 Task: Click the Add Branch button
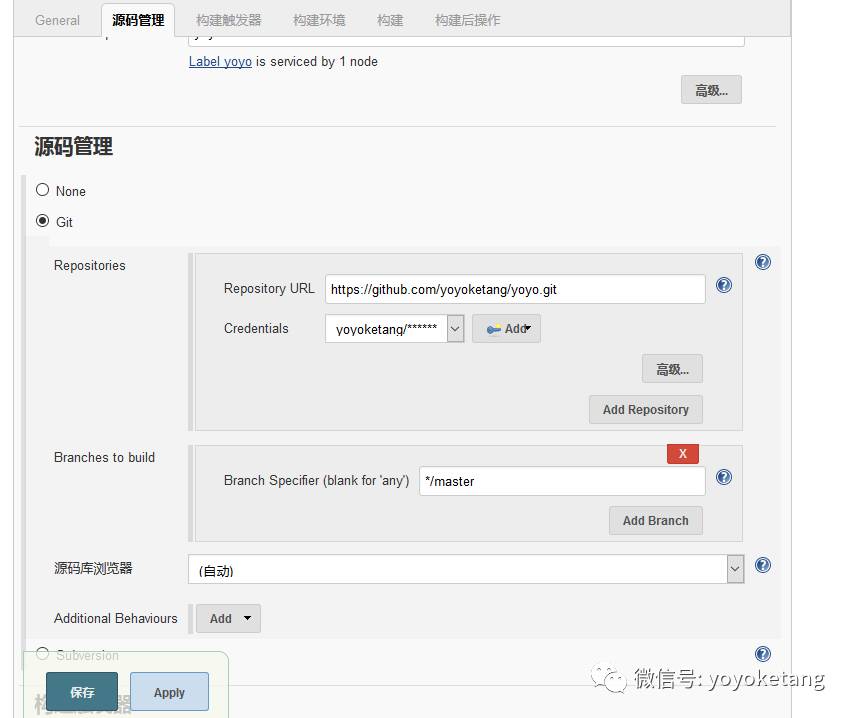coord(655,521)
